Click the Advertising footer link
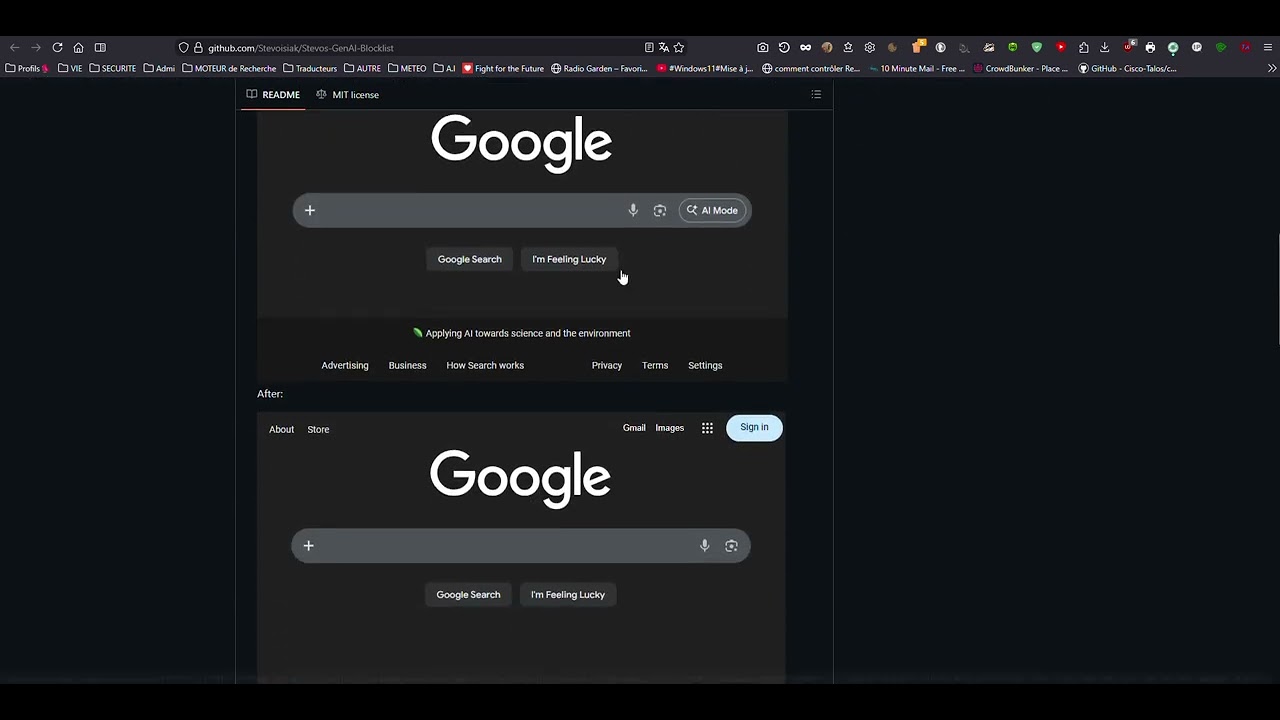Image resolution: width=1280 pixels, height=720 pixels. (x=345, y=365)
